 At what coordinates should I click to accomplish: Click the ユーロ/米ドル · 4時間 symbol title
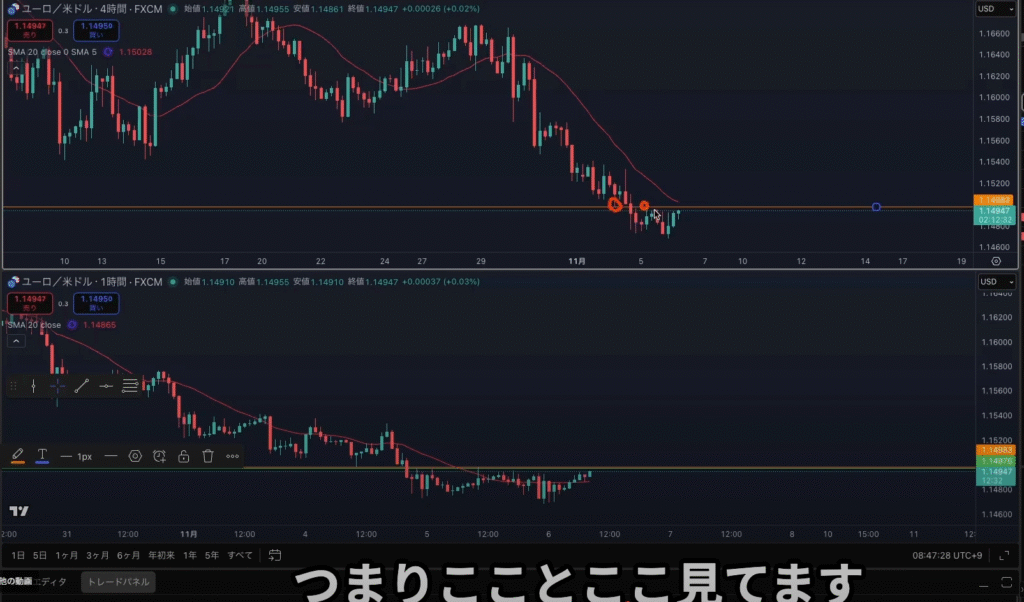click(91, 9)
